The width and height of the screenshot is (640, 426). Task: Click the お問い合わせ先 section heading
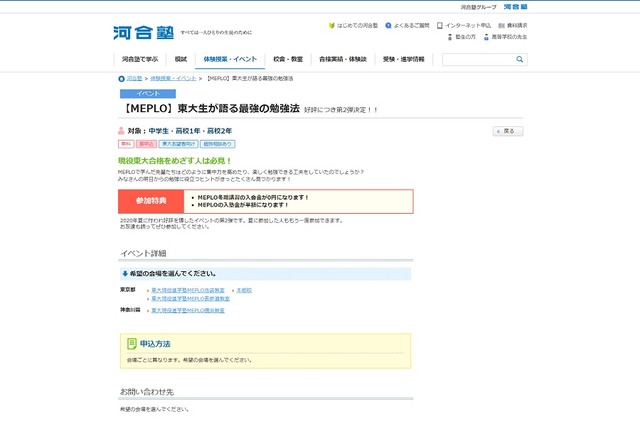pyautogui.click(x=147, y=392)
